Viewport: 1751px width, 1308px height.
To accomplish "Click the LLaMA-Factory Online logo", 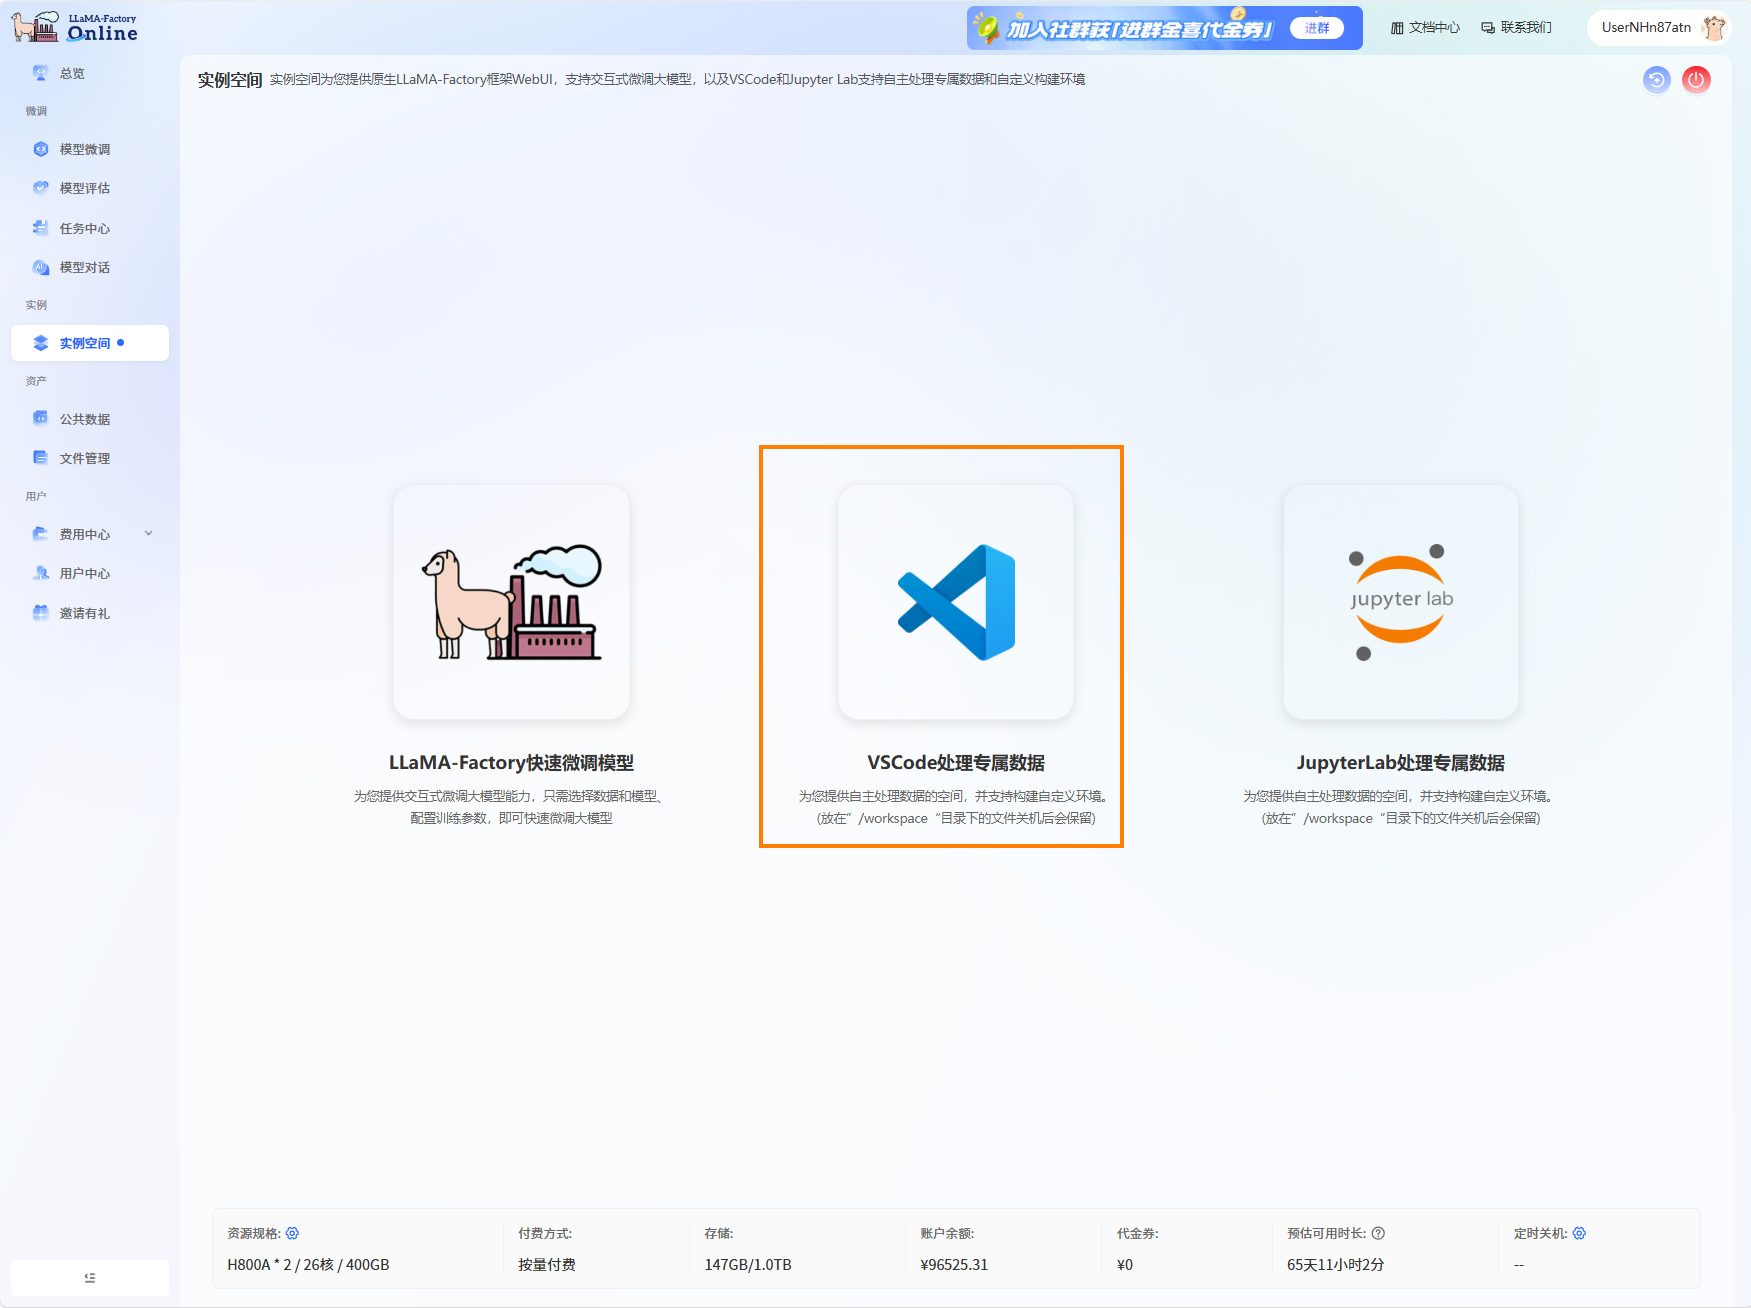I will (75, 27).
